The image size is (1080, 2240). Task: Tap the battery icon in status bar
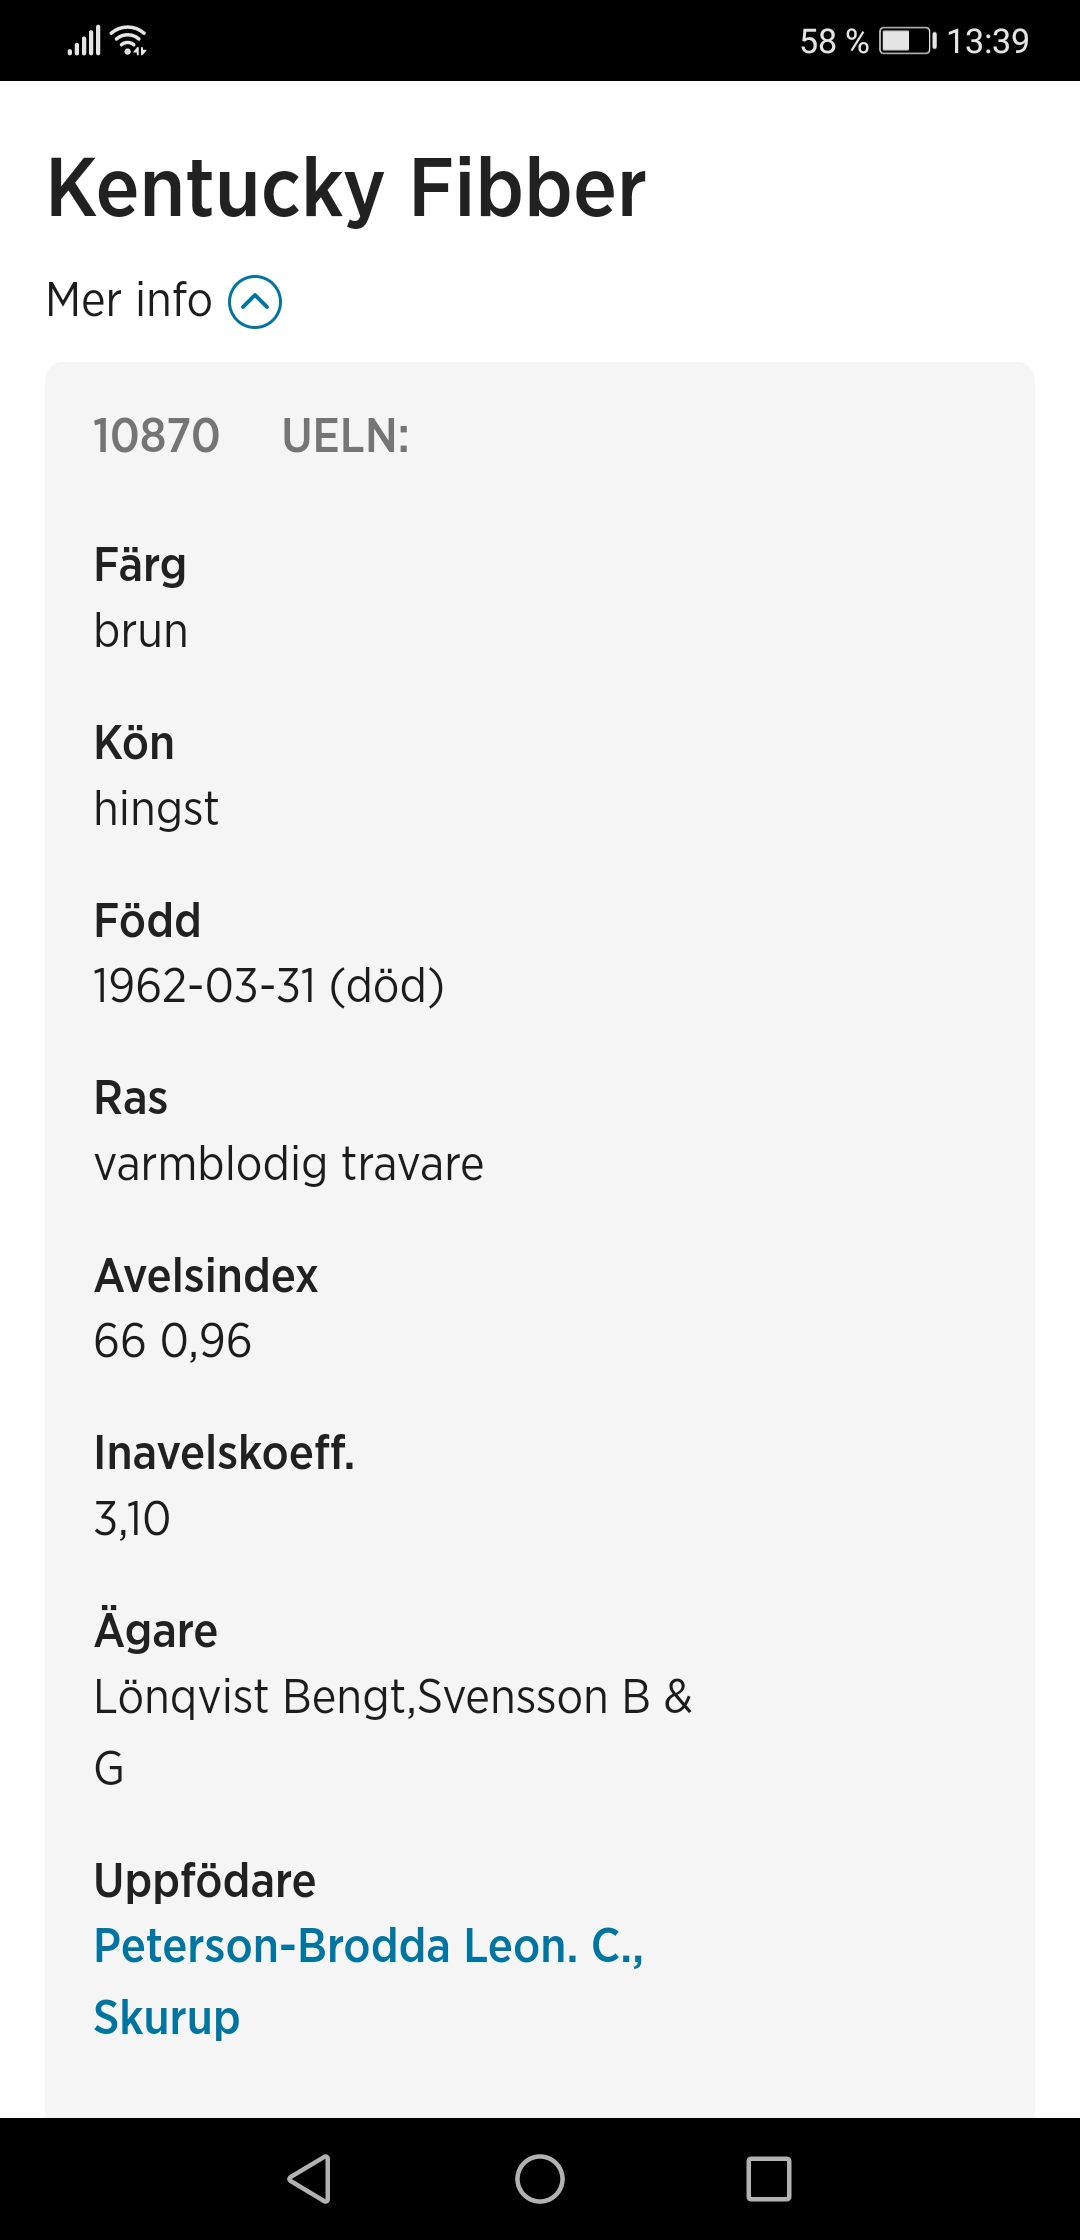[908, 41]
